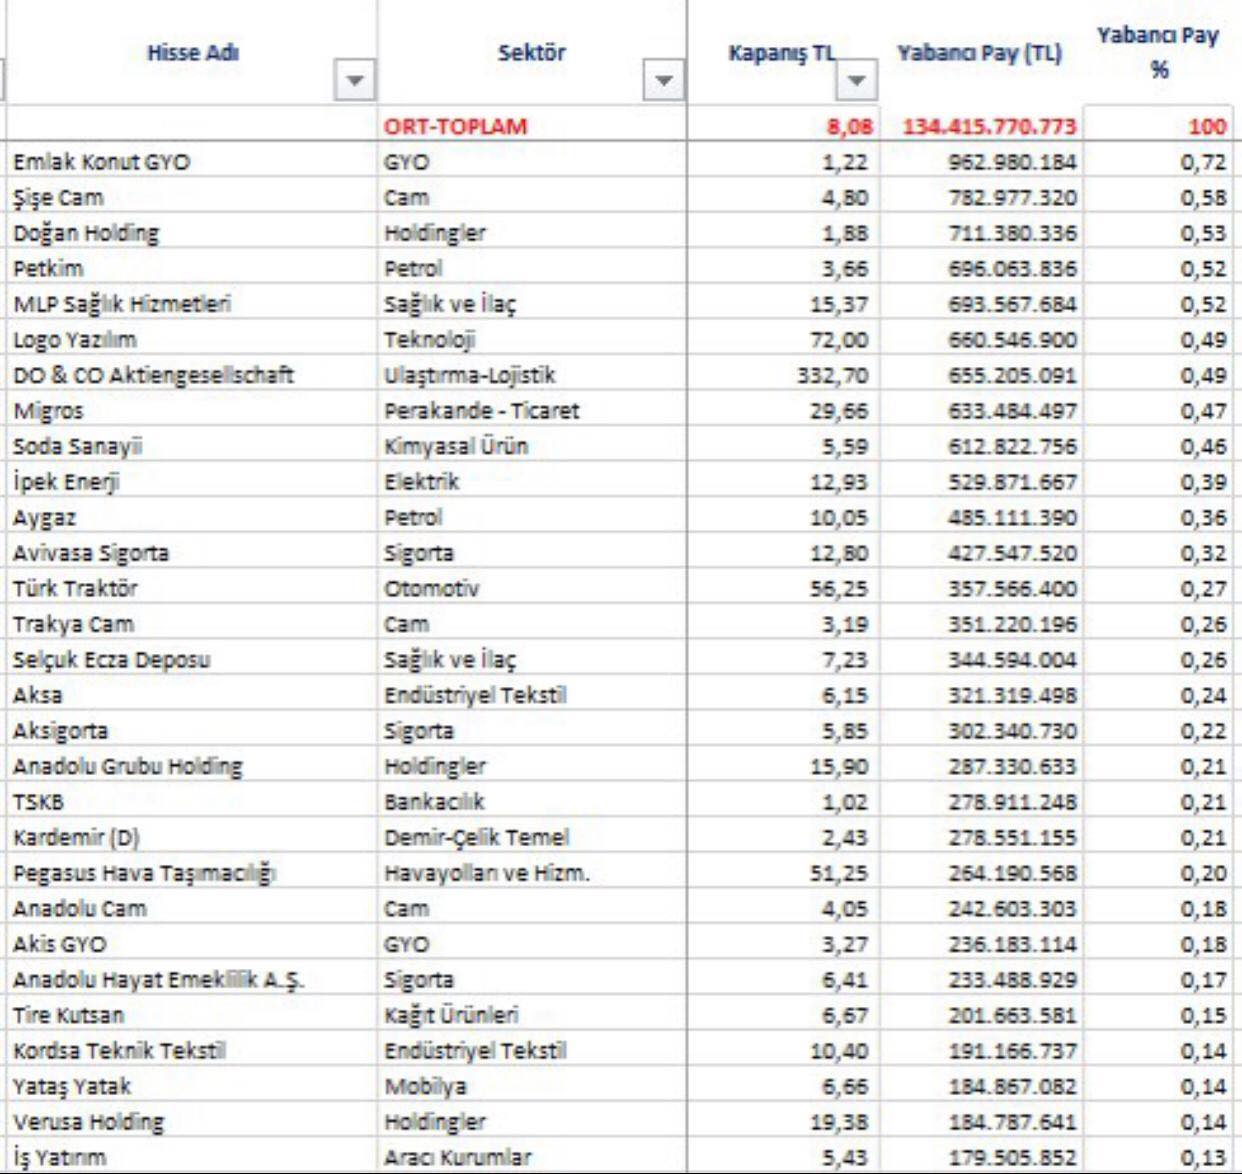Screen dimensions: 1242x1174
Task: Click the 332,70 closing price cell
Action: coord(784,375)
